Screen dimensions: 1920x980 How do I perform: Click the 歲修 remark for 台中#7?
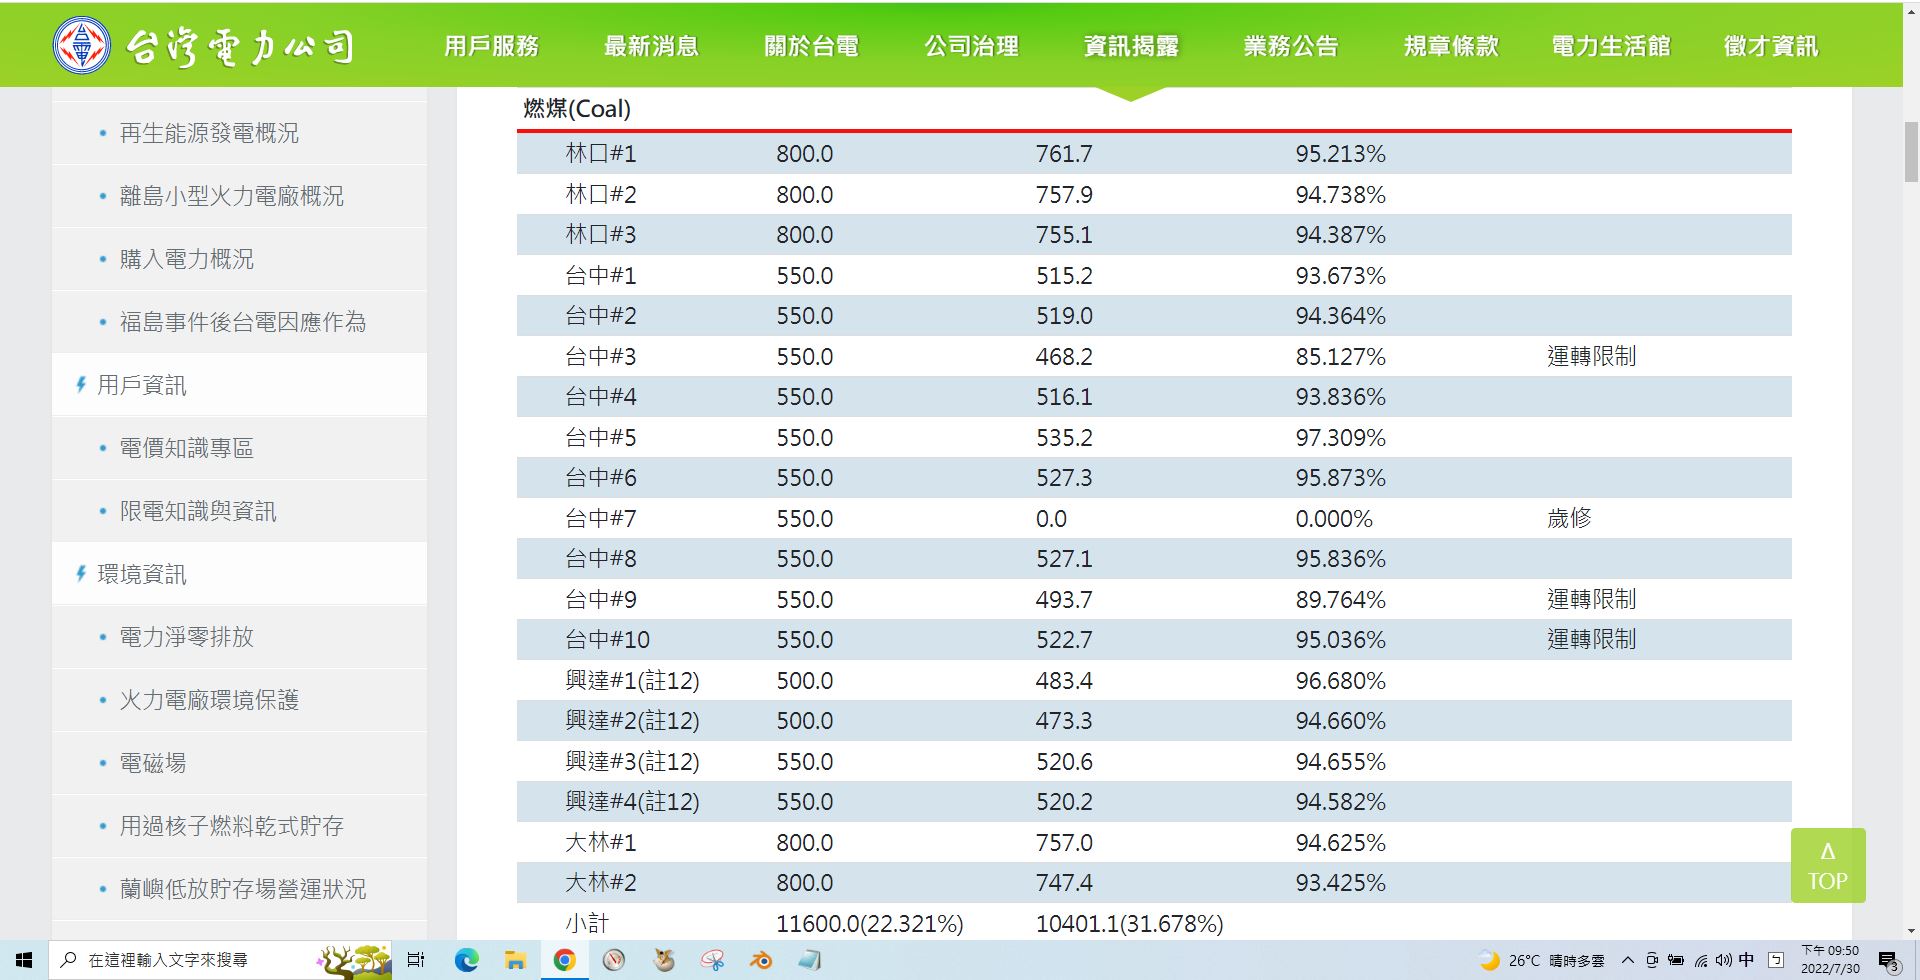[1569, 518]
